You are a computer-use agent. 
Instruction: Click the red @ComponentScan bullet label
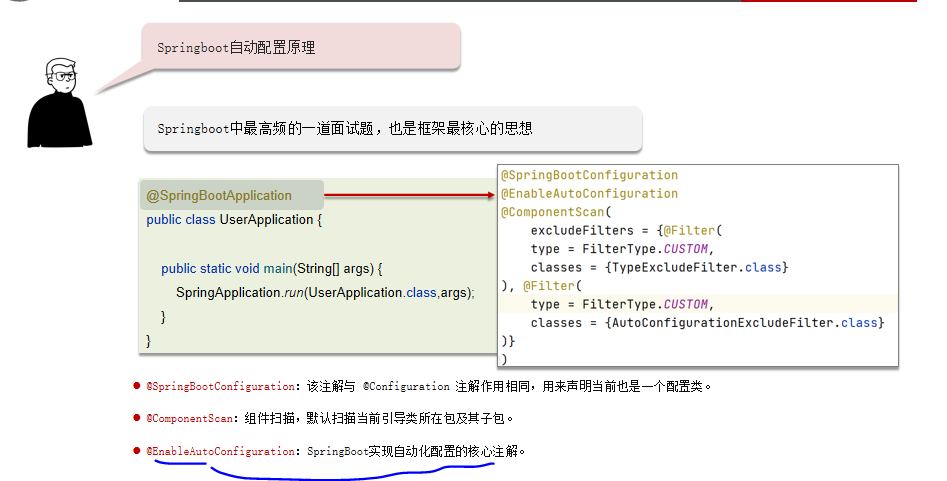(190, 419)
